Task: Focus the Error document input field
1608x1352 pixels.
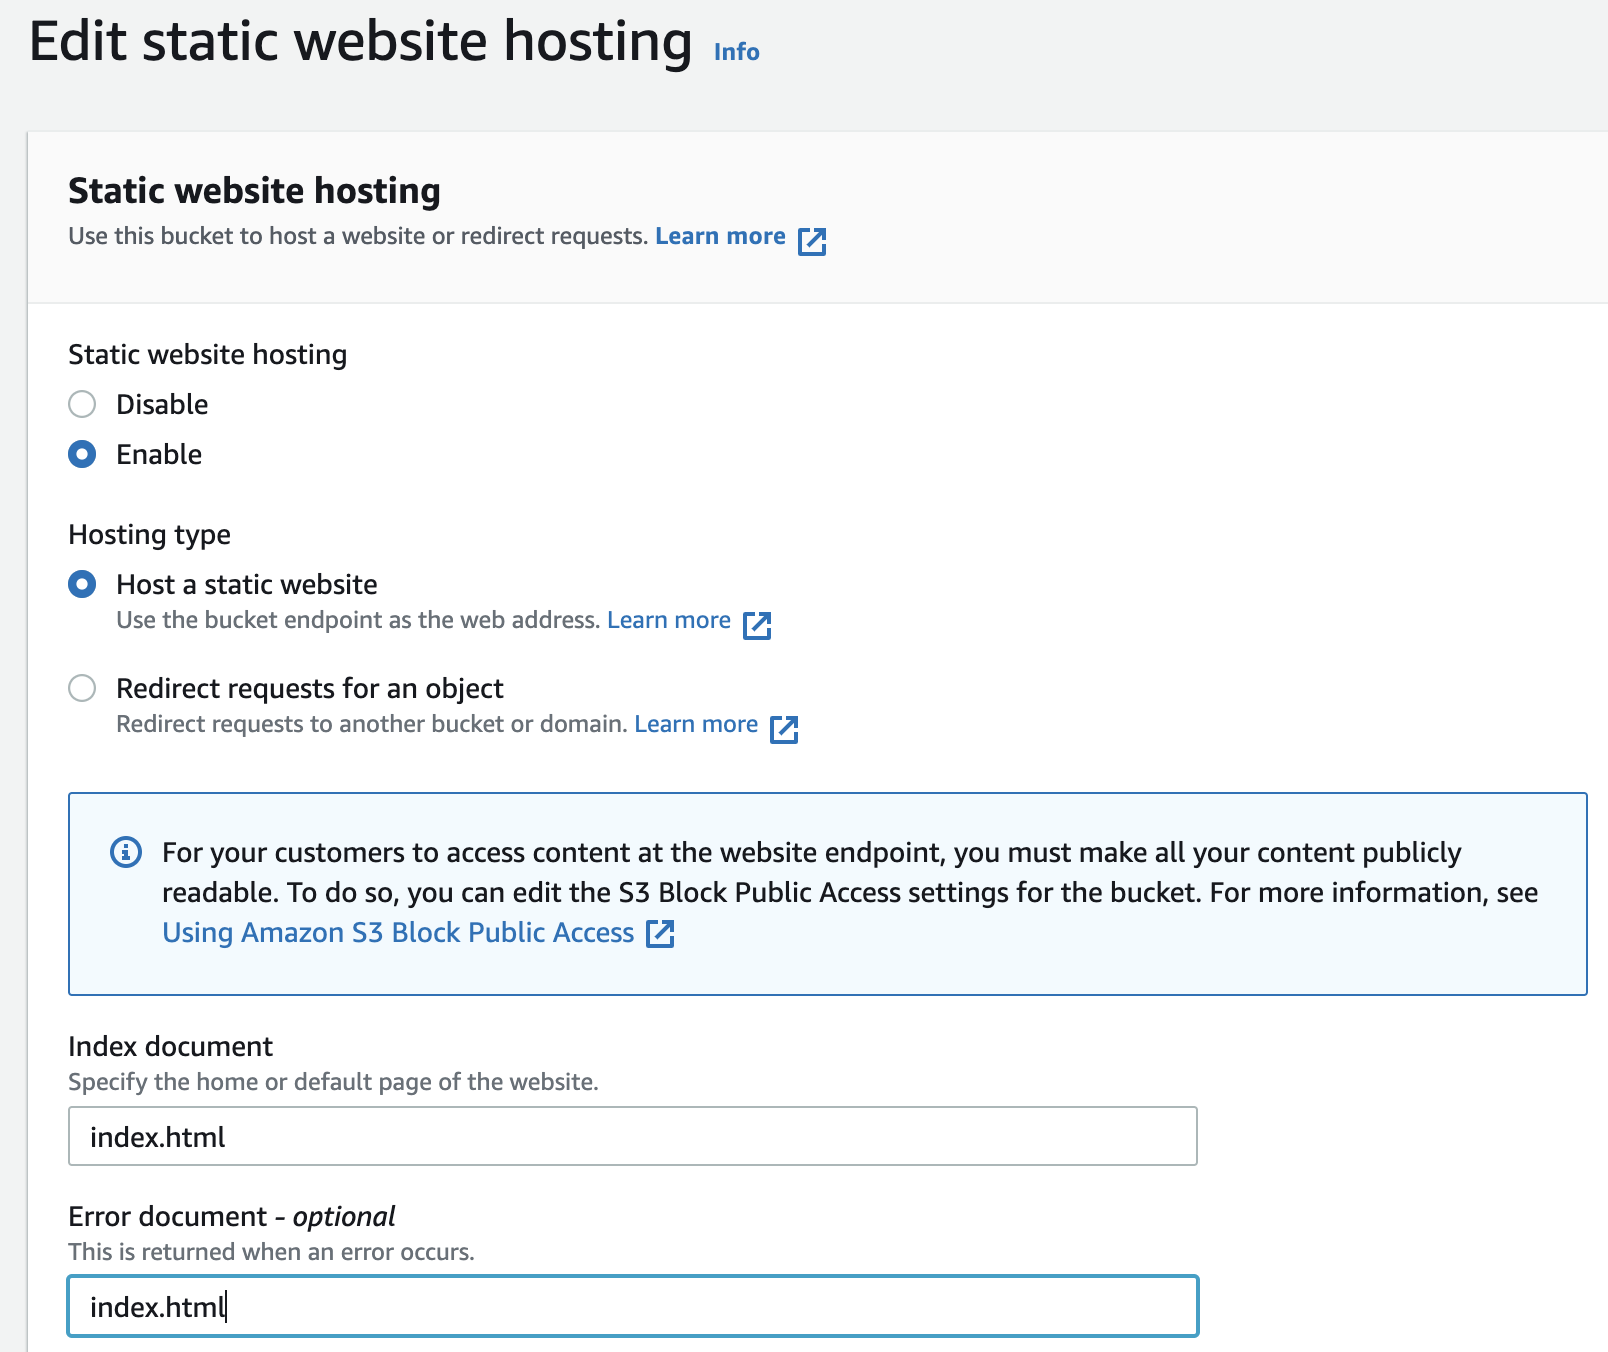Action: click(633, 1306)
